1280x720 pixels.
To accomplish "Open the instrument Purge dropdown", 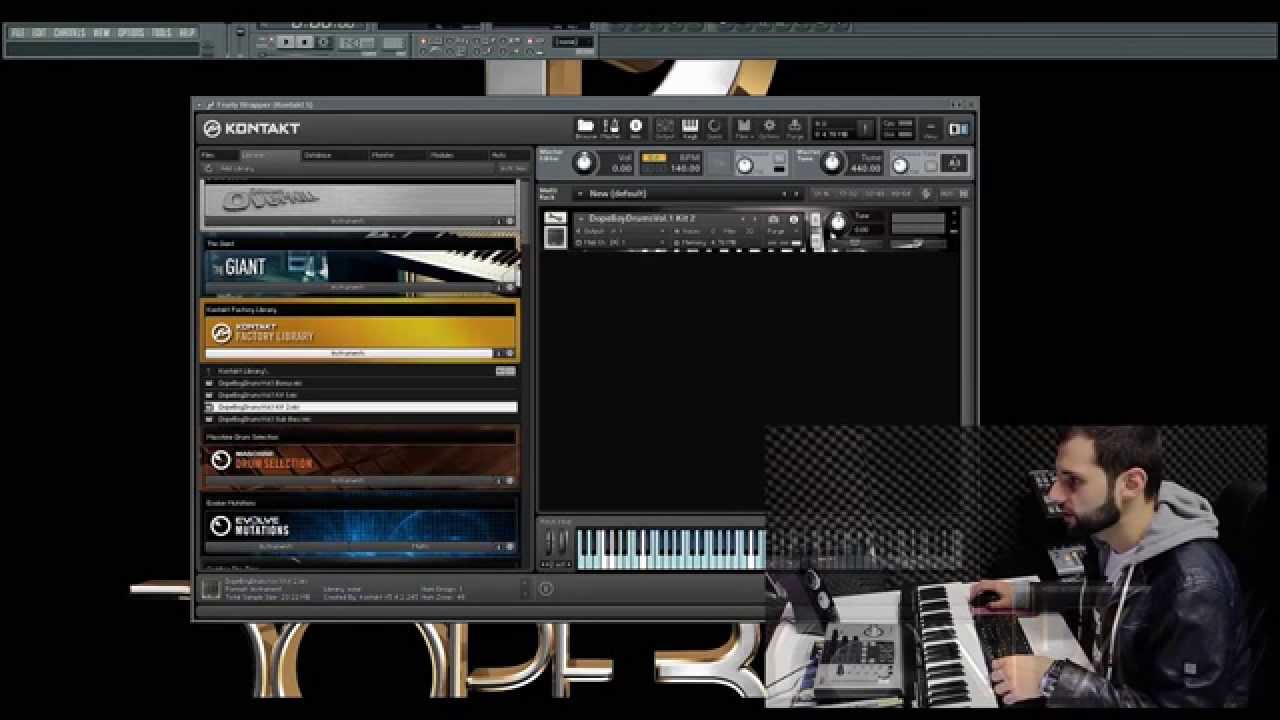I will [782, 231].
